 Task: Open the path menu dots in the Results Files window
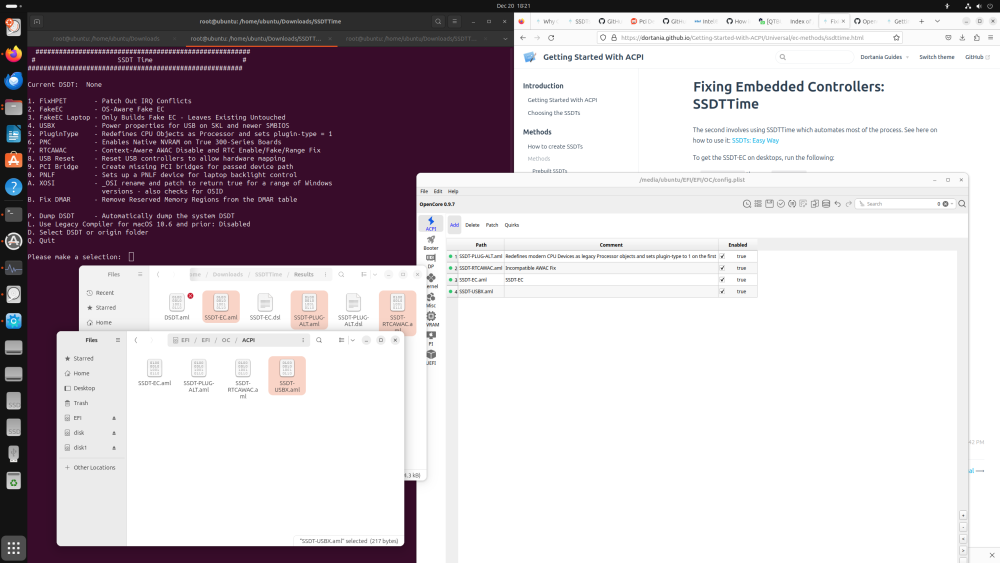tap(325, 274)
